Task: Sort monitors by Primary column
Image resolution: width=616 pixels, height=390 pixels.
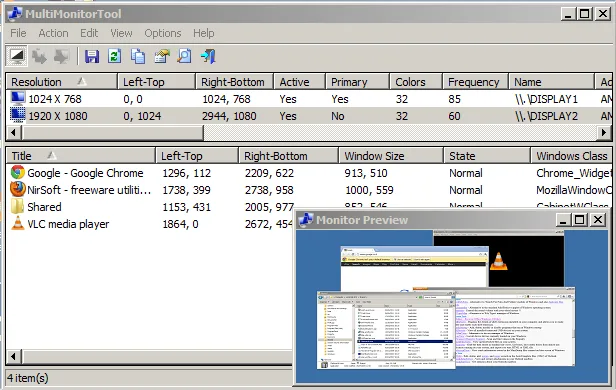Action: 358,82
